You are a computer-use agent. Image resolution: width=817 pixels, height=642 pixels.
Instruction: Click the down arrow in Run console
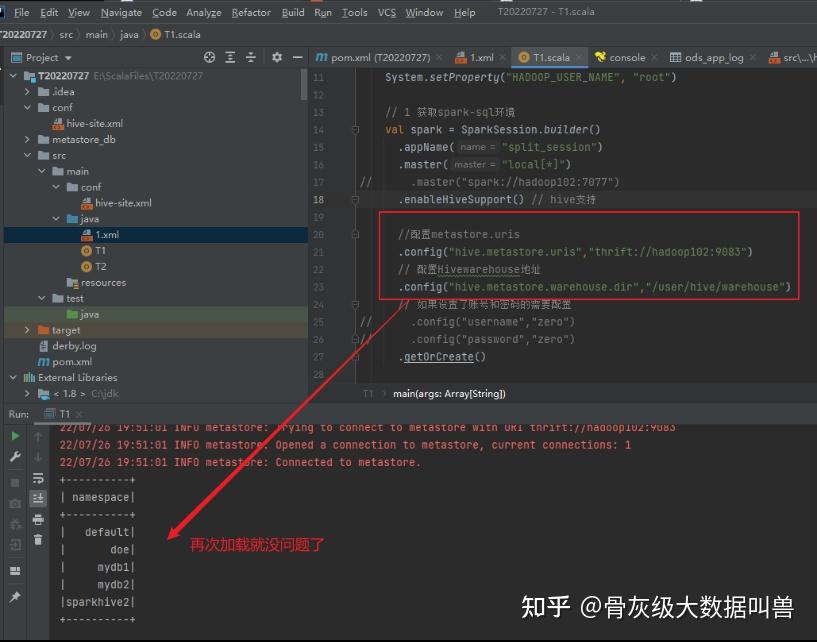pos(38,457)
